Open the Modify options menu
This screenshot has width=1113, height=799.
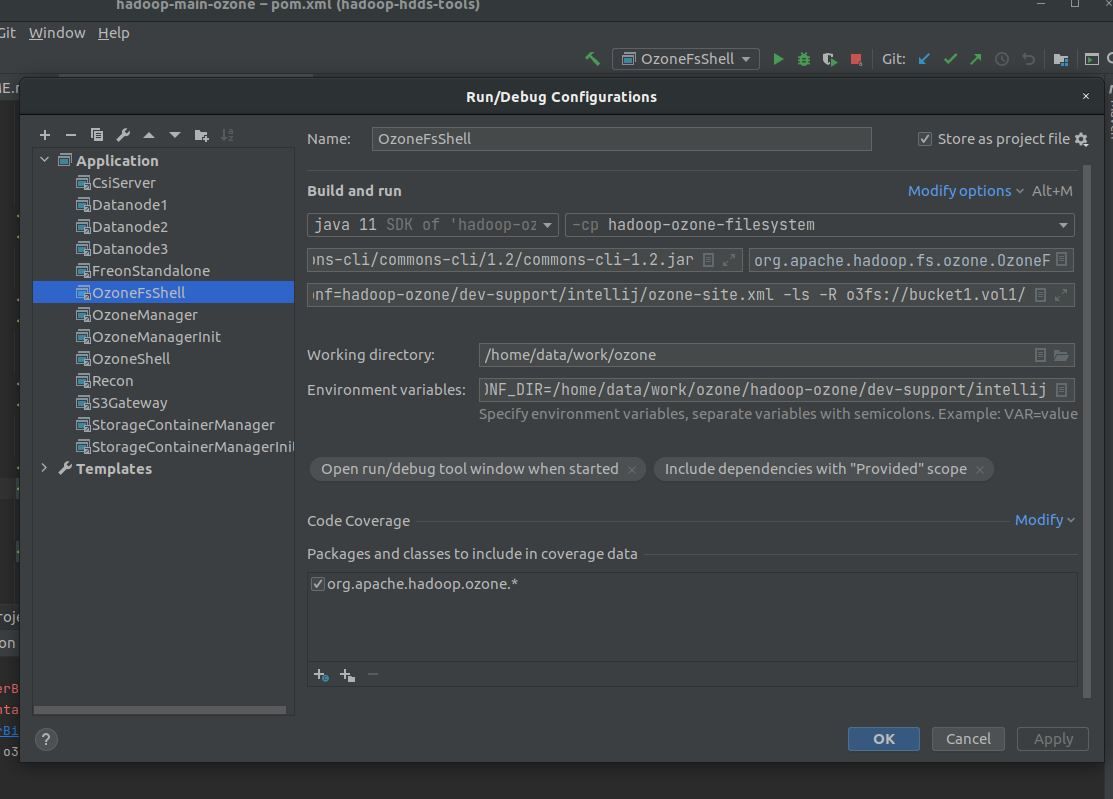959,191
